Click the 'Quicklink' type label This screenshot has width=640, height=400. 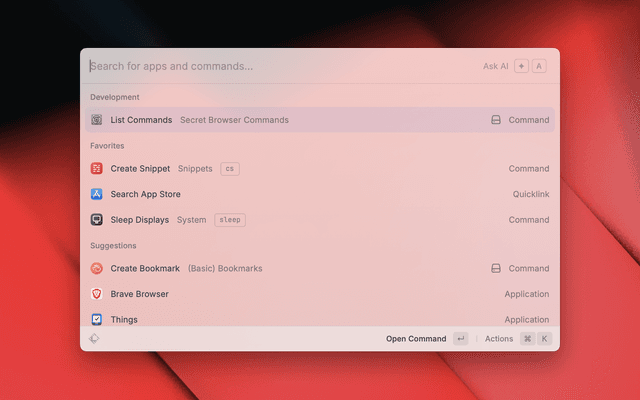click(531, 194)
